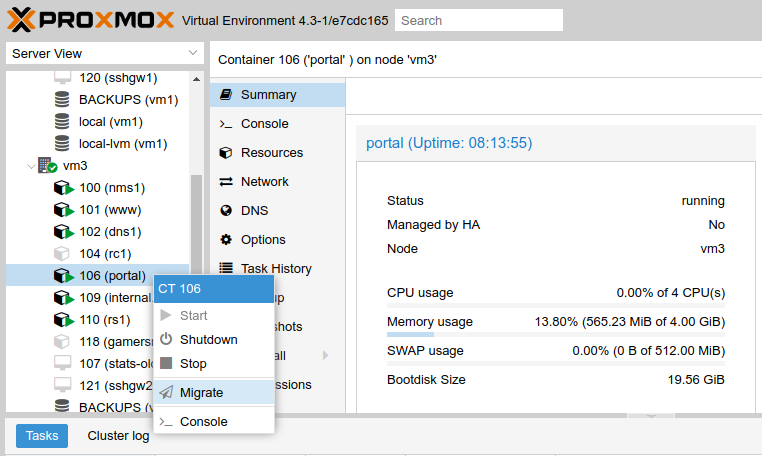Screen dimensions: 762x456
Task: Click the 100 (nms1) container icon
Action: [x=63, y=188]
